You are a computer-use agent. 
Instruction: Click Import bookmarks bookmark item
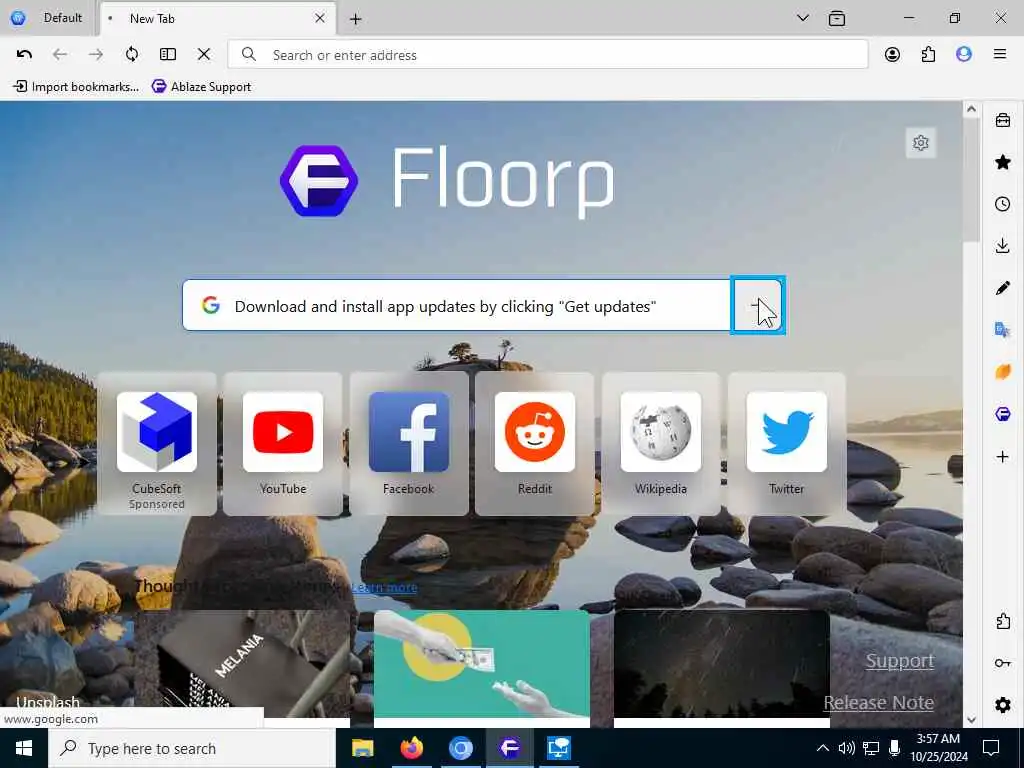76,86
